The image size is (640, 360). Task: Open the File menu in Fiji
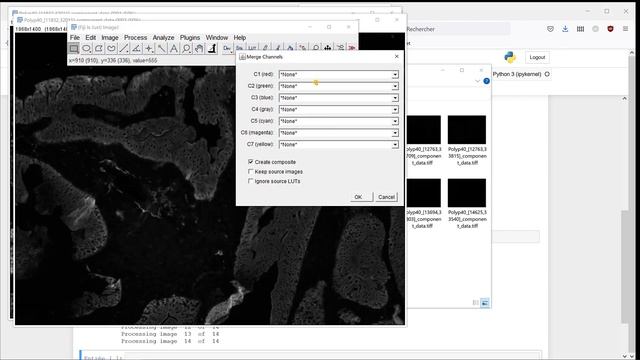point(75,38)
